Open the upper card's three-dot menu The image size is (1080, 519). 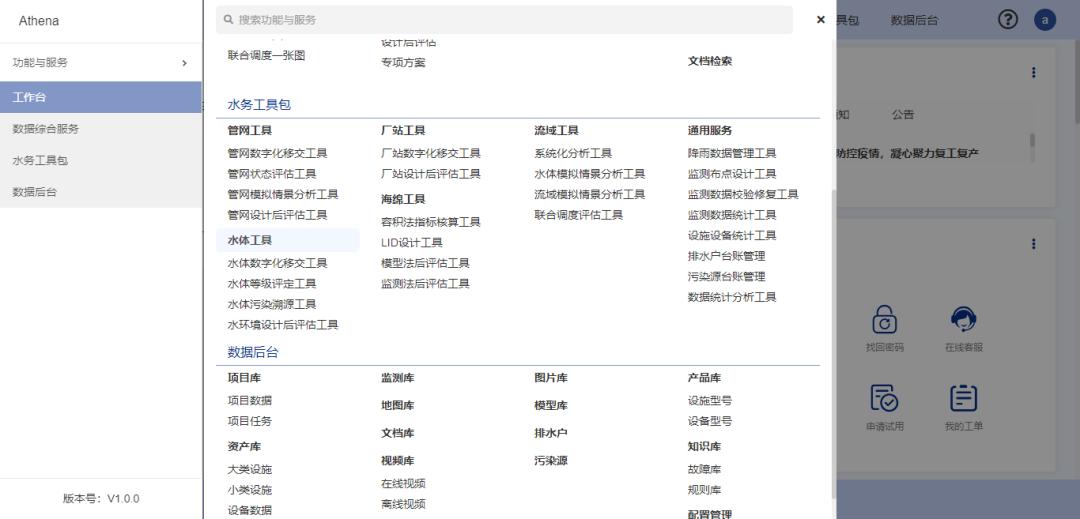[x=1033, y=73]
